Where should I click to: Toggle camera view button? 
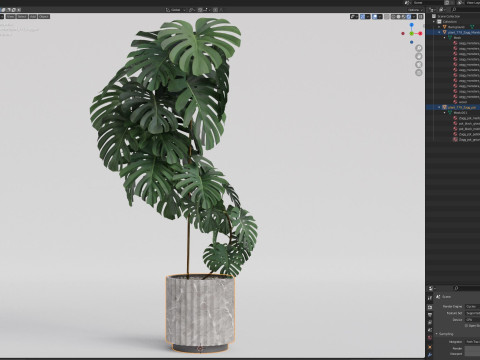pos(419,65)
